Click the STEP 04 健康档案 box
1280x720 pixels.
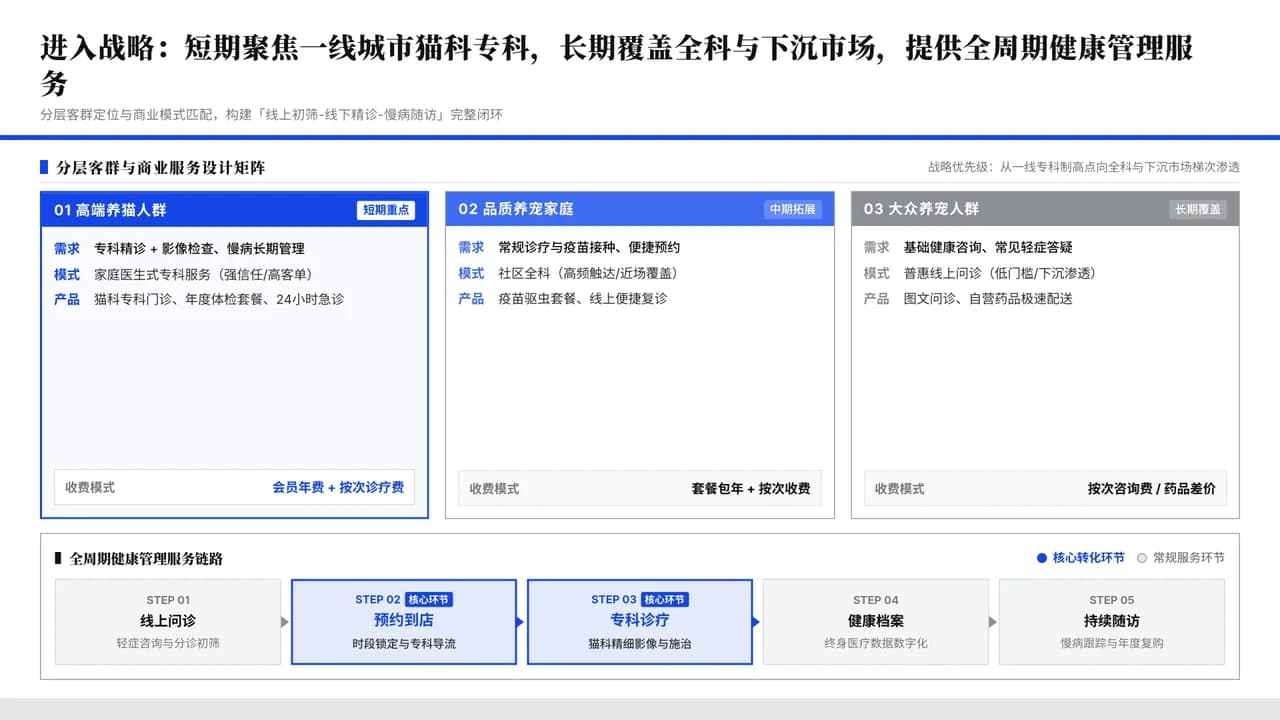pyautogui.click(x=876, y=622)
